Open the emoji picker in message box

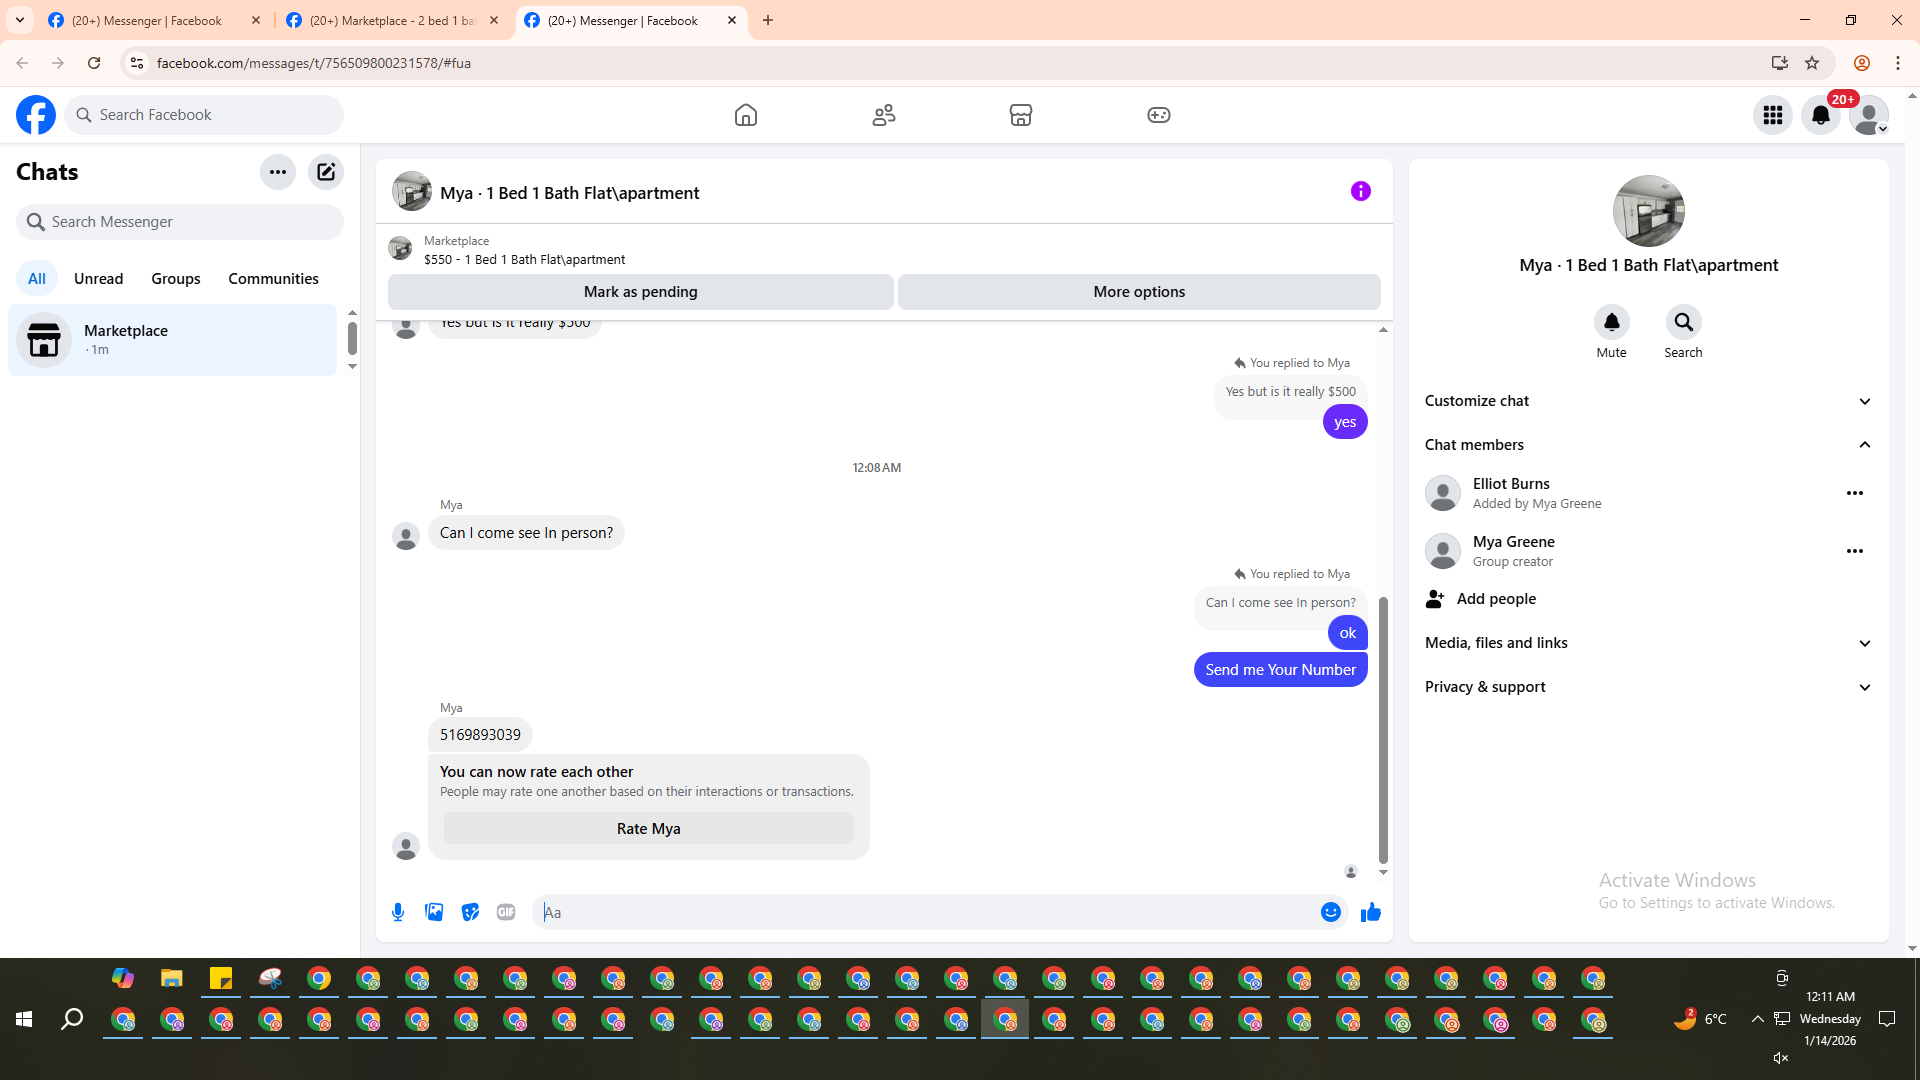click(x=1330, y=912)
